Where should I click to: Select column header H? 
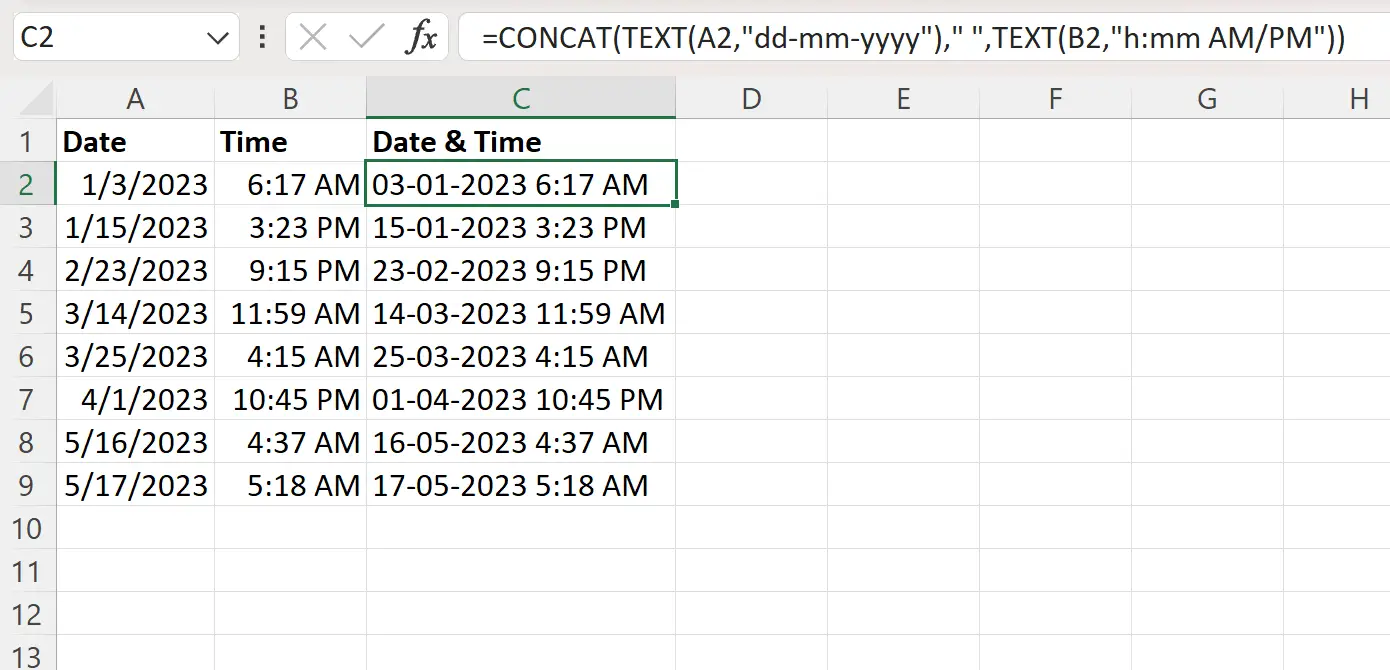1358,98
